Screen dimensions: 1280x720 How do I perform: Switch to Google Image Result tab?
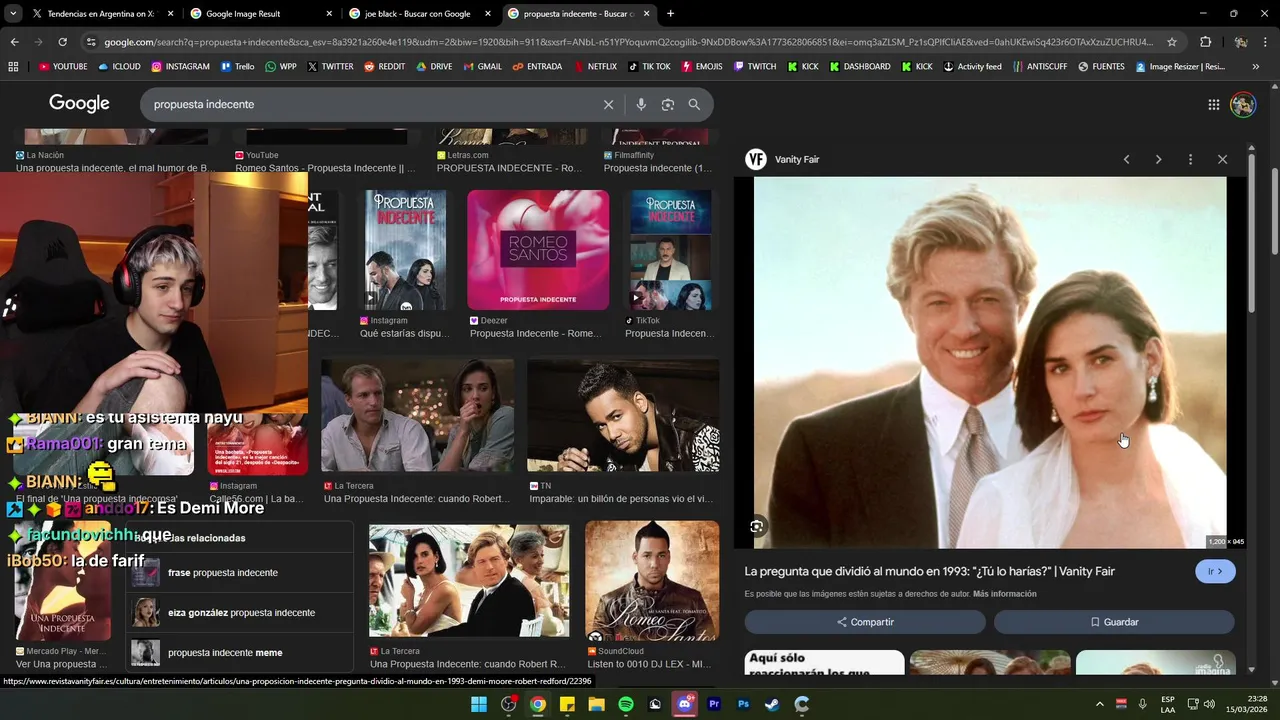[260, 14]
